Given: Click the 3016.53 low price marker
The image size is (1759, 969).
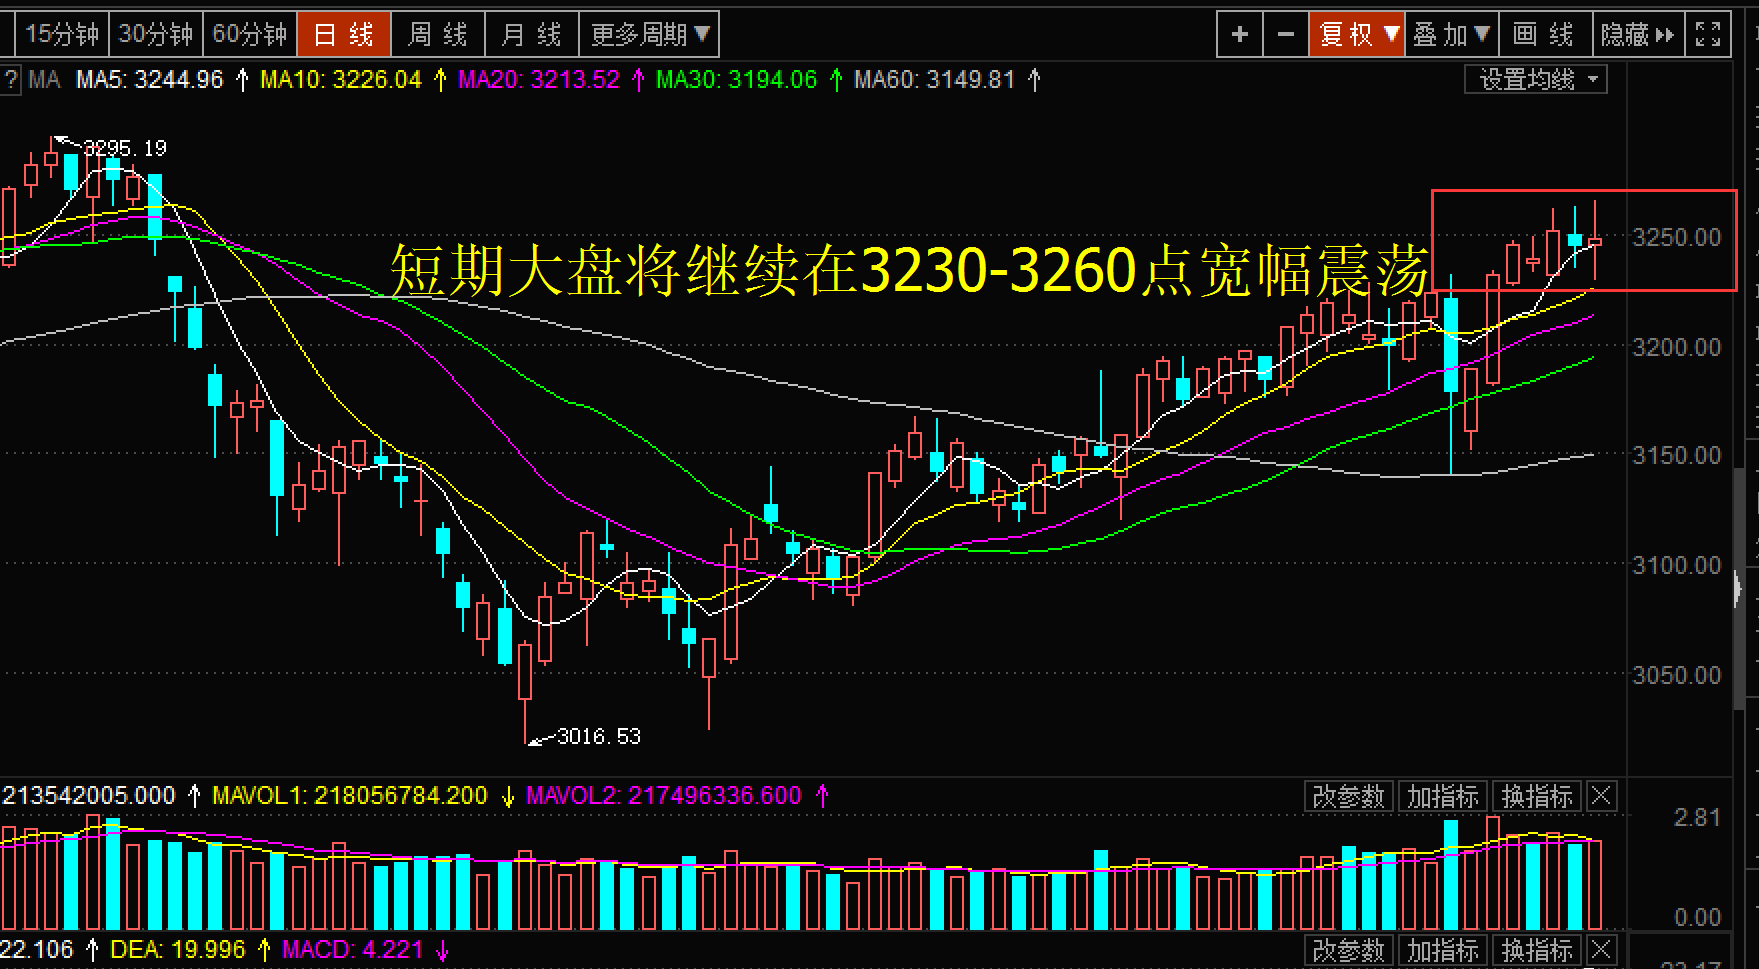Looking at the screenshot, I should click(598, 737).
